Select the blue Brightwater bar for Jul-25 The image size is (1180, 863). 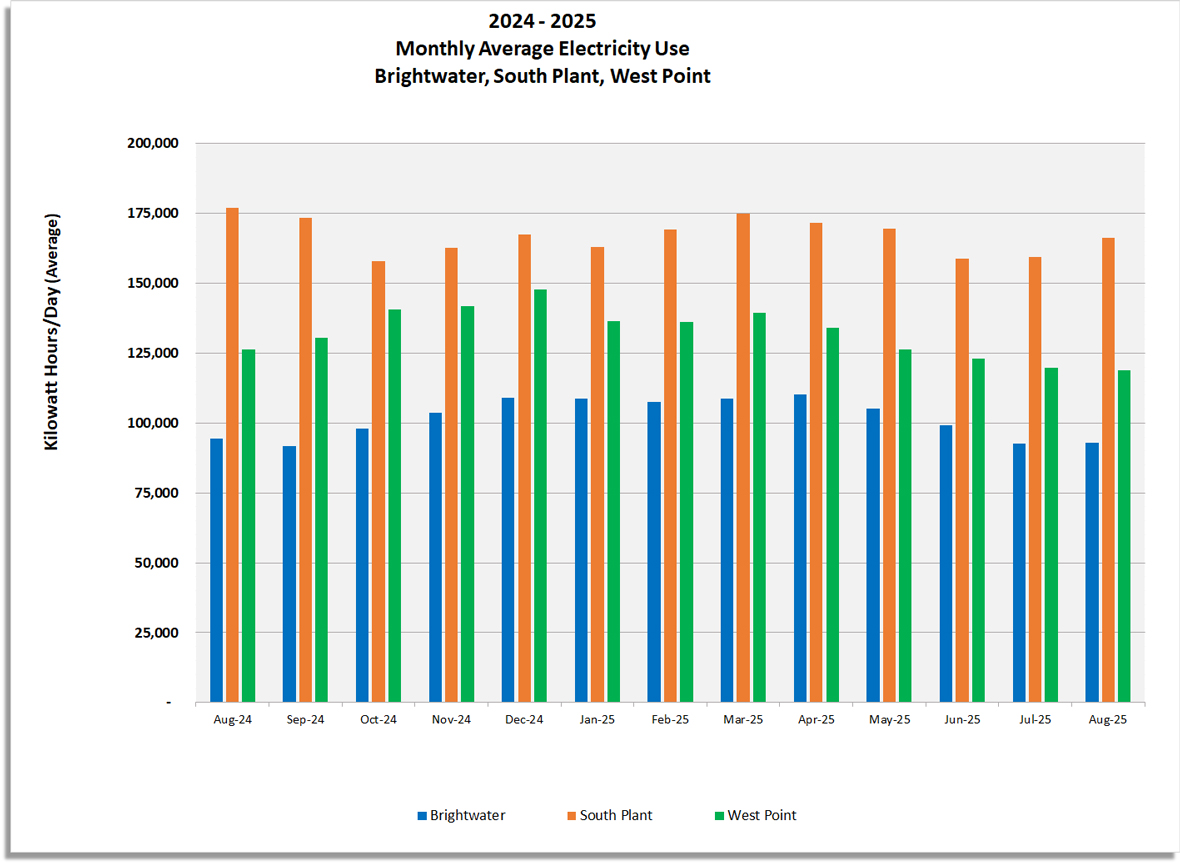[1019, 573]
